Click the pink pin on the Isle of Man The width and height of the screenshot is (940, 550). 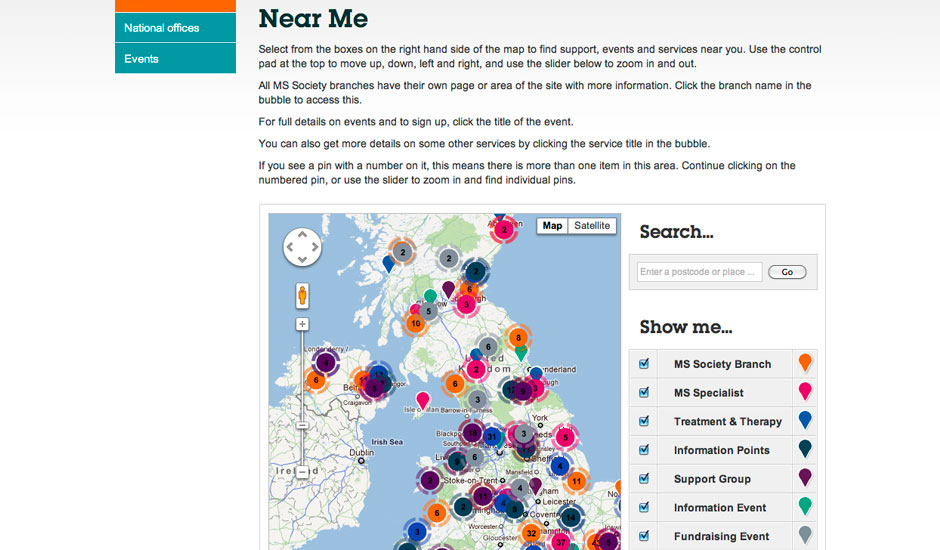(x=423, y=400)
